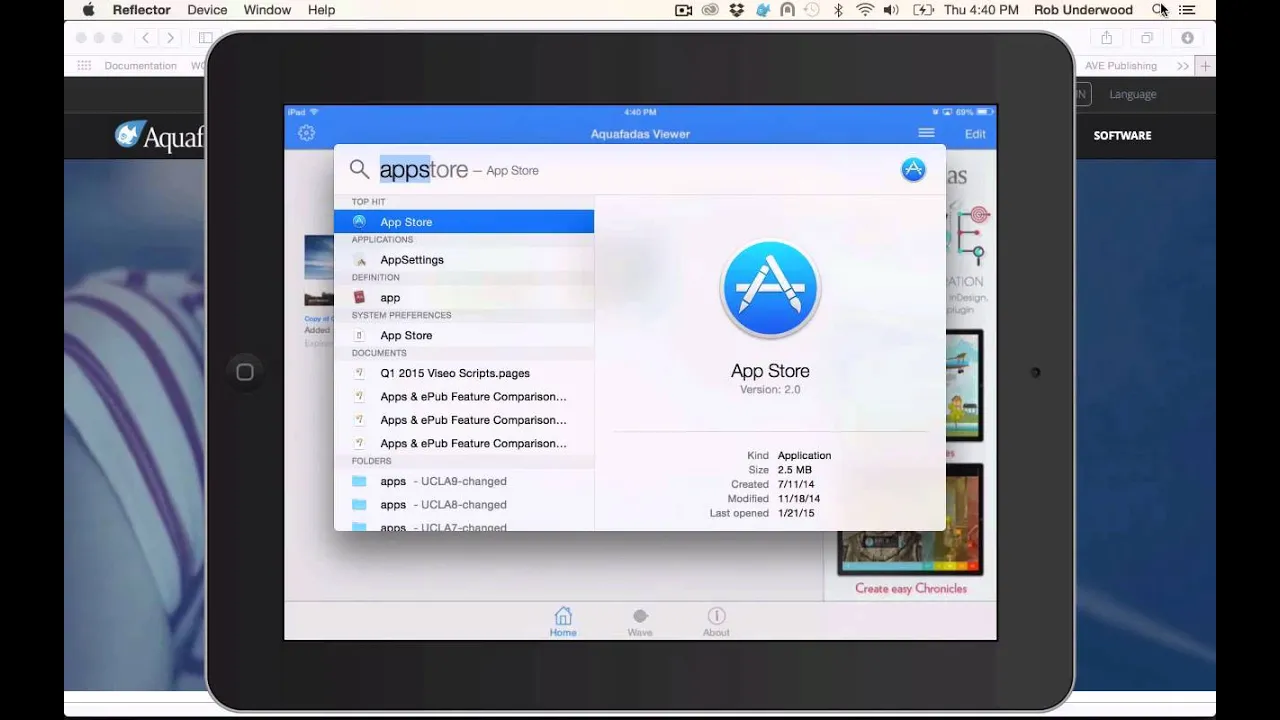Viewport: 1280px width, 720px height.
Task: Open the Rob Underwood user menu
Action: tap(1084, 10)
